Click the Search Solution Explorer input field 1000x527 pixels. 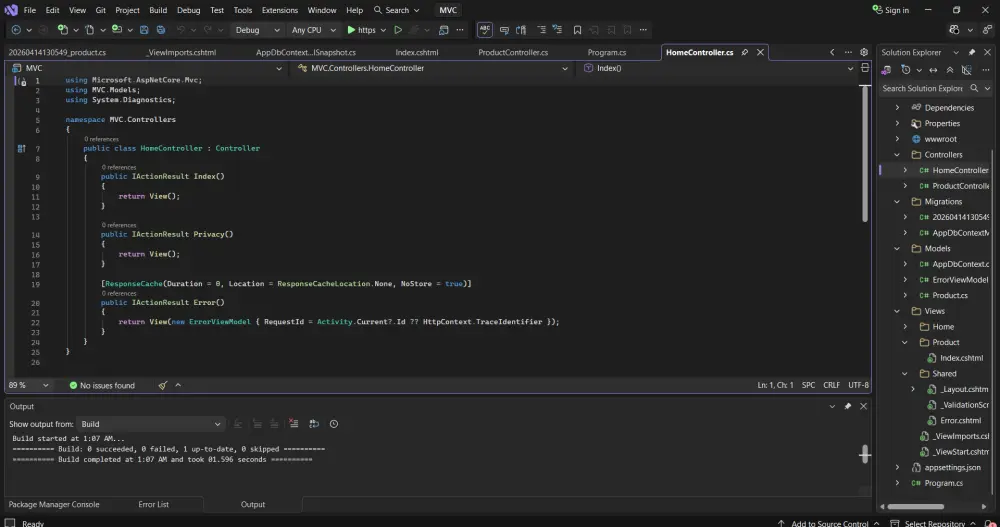pos(922,89)
